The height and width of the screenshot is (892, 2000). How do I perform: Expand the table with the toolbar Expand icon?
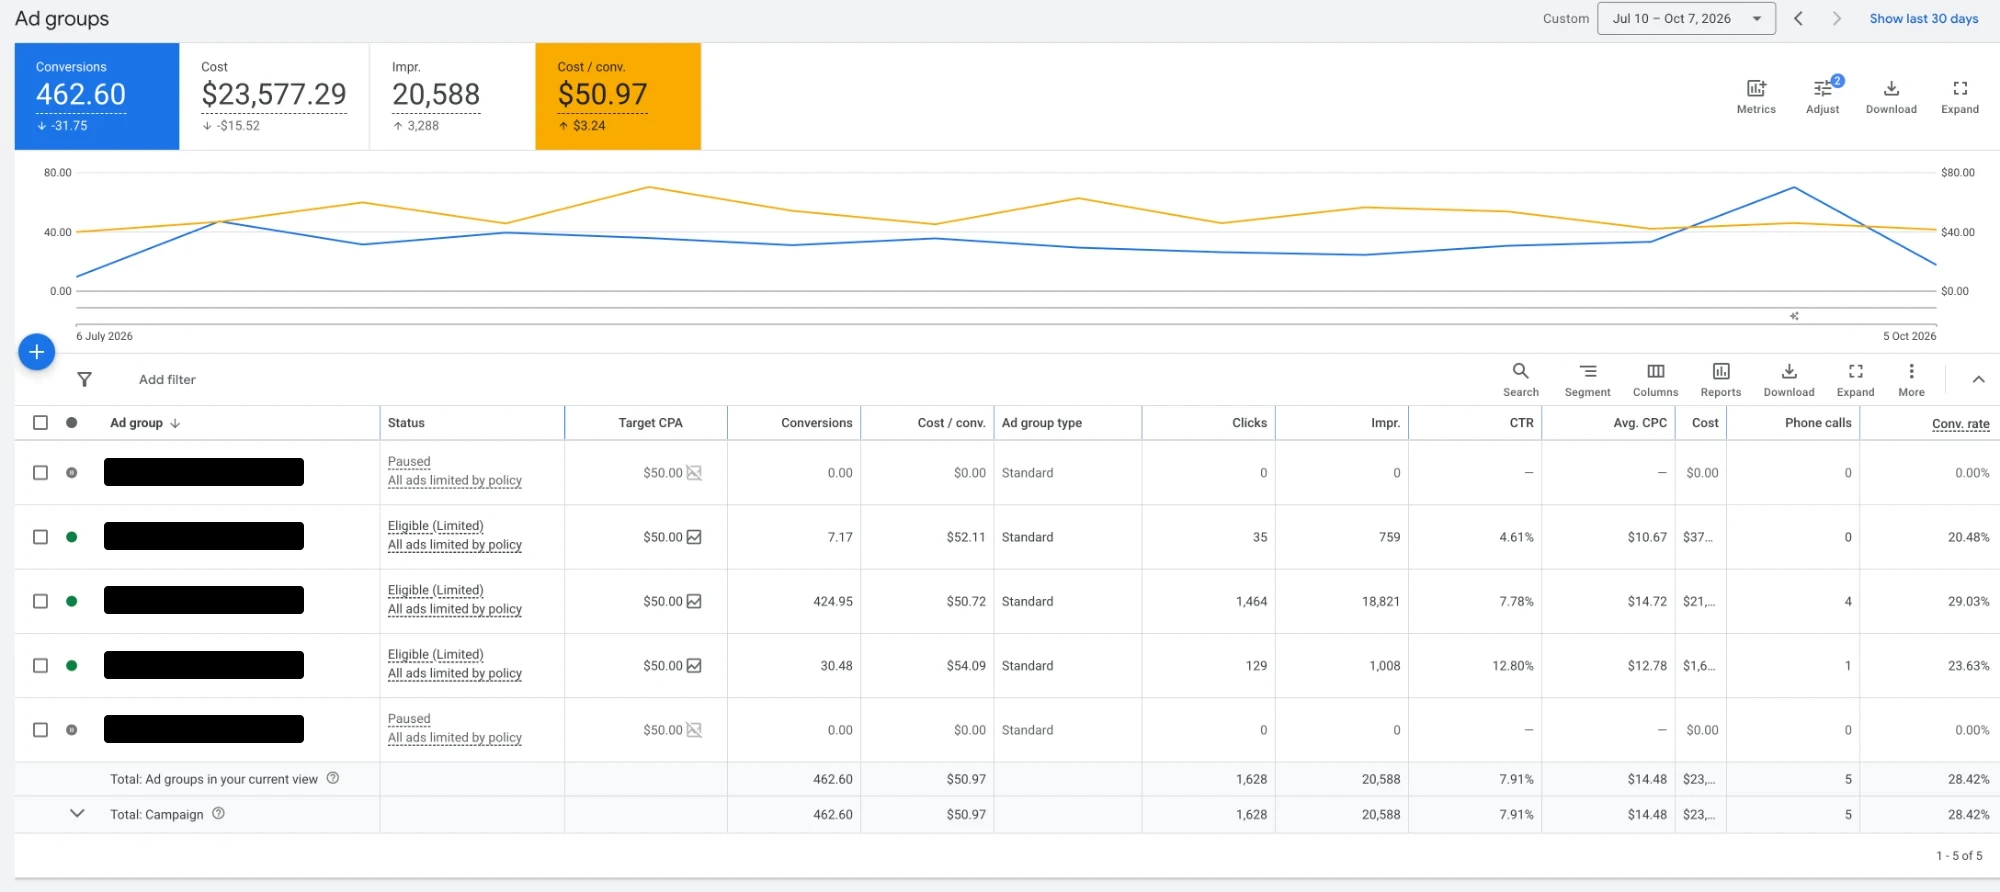coord(1856,372)
